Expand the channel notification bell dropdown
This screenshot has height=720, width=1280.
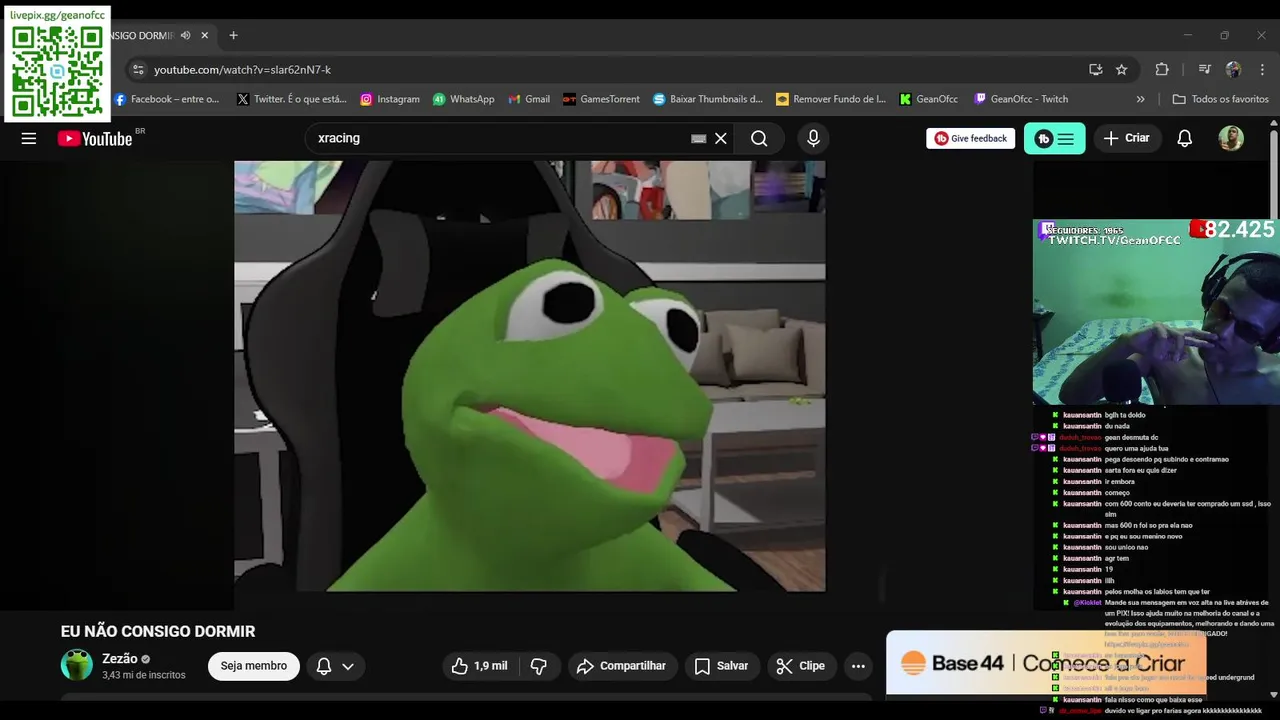[x=335, y=666]
